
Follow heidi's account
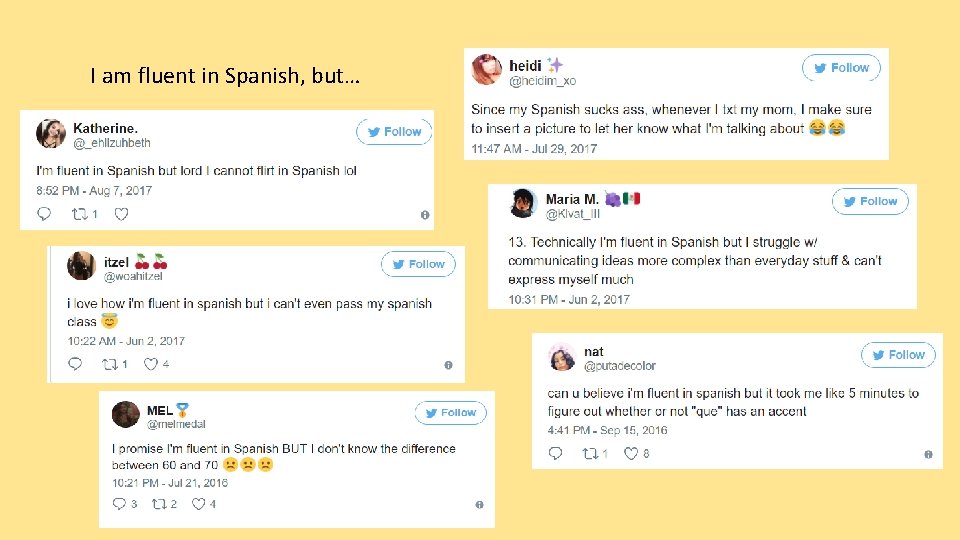[841, 68]
